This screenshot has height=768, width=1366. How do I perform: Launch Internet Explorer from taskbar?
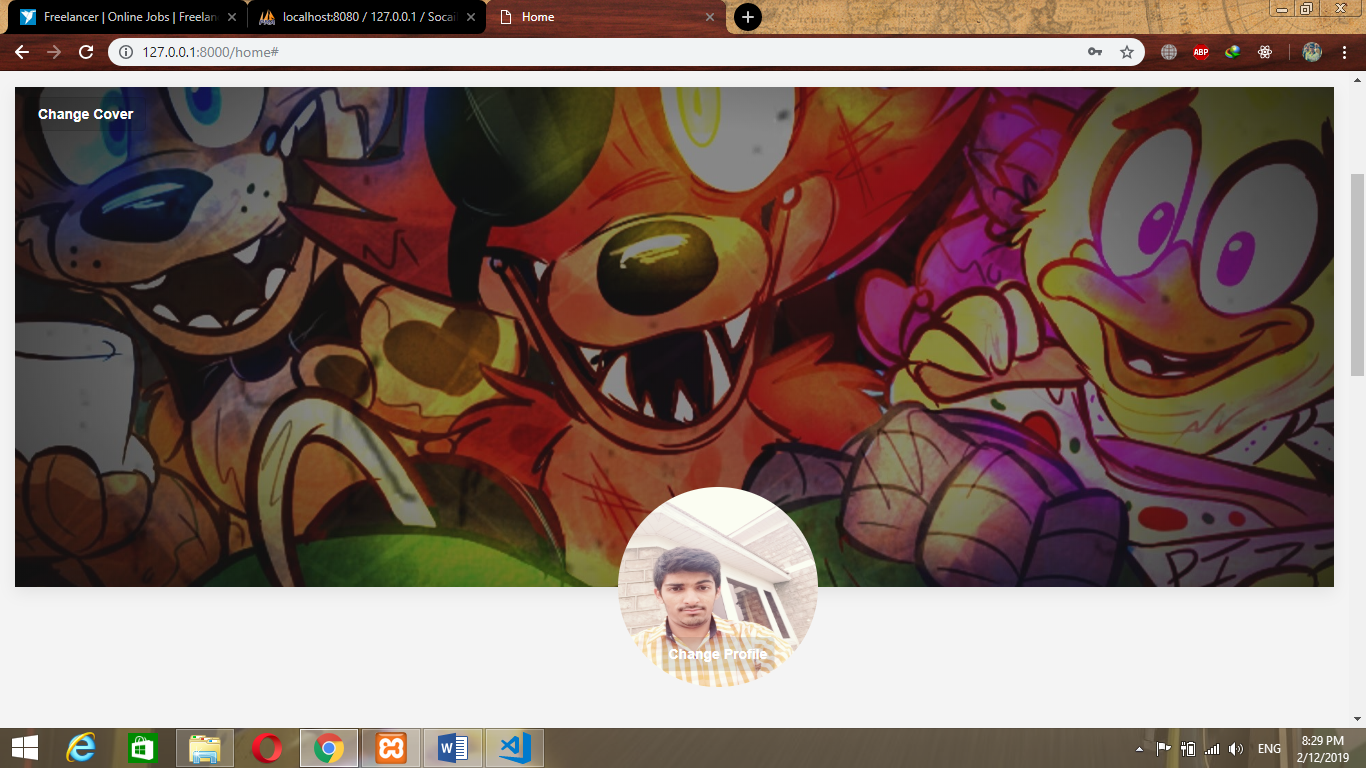pyautogui.click(x=81, y=748)
